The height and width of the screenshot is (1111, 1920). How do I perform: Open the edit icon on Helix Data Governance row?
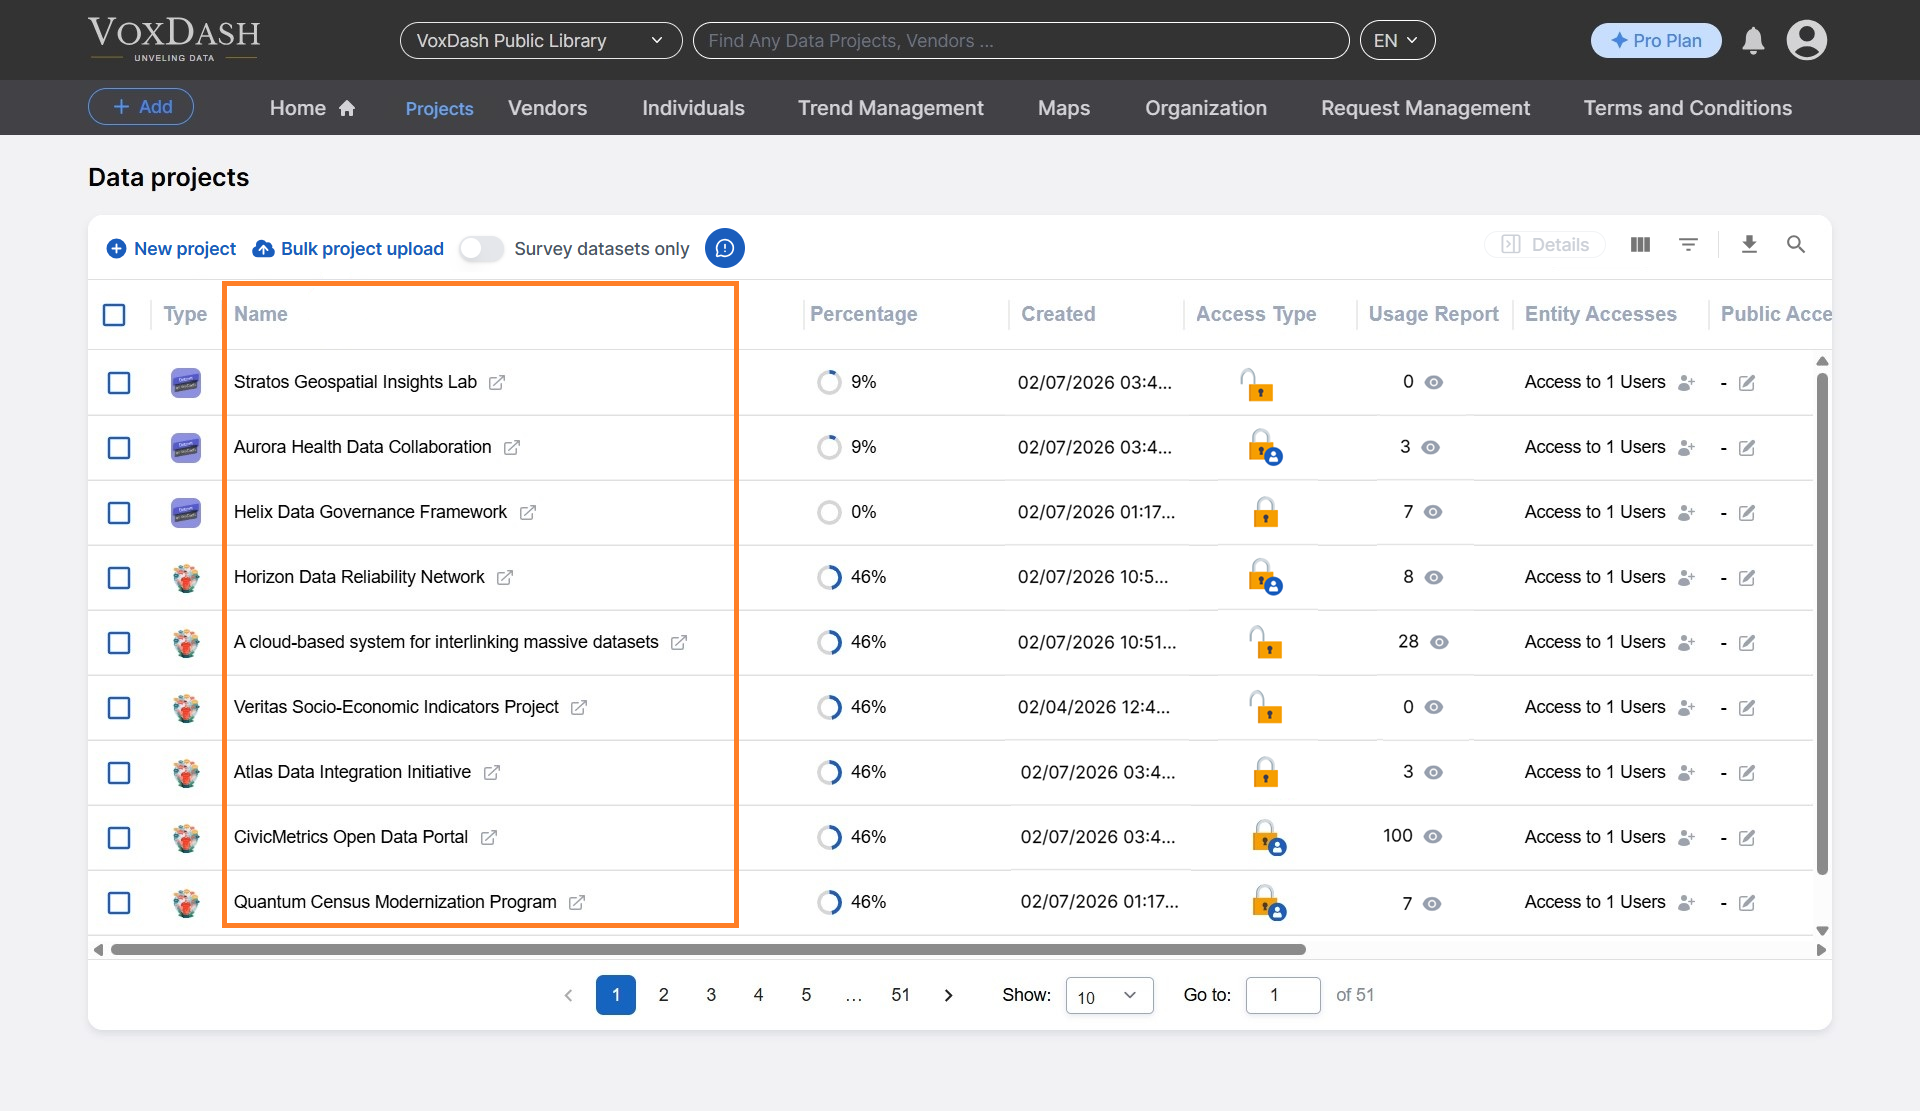(1747, 512)
